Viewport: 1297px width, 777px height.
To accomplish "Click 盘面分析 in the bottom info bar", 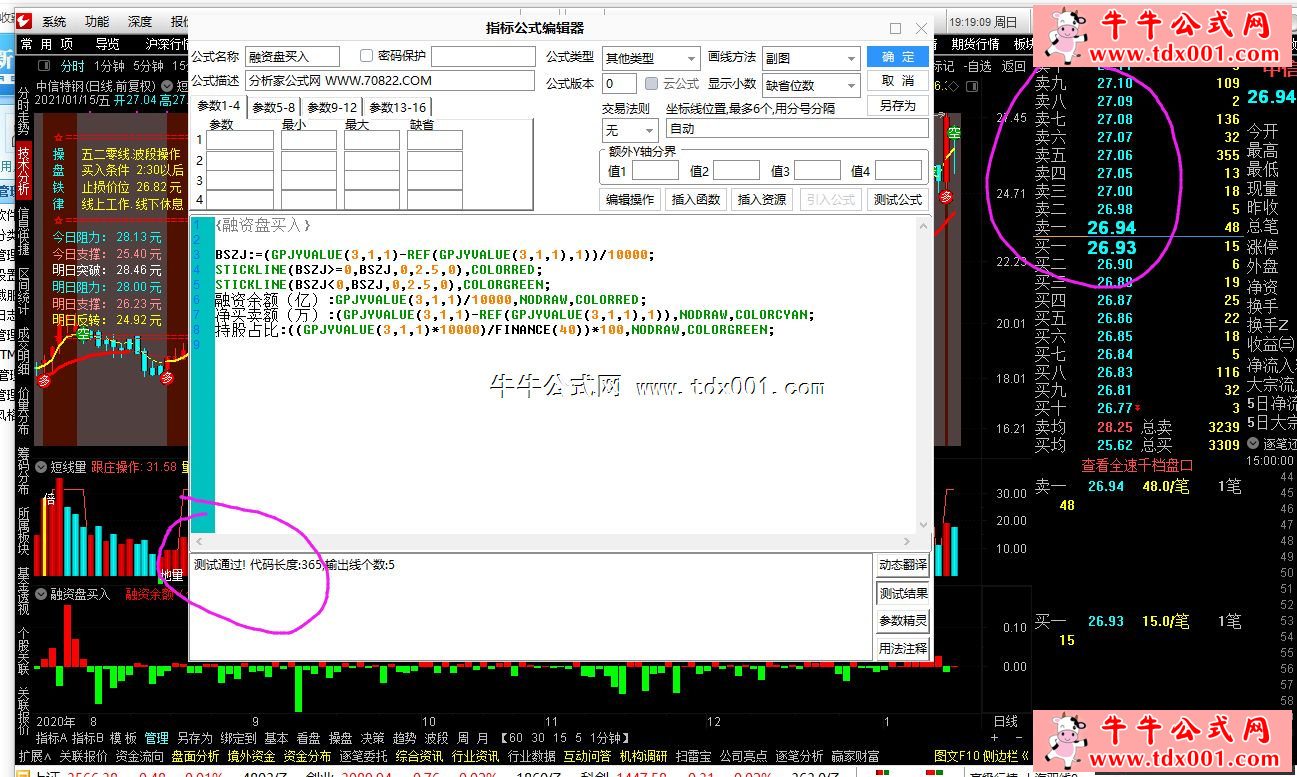I will [x=195, y=756].
